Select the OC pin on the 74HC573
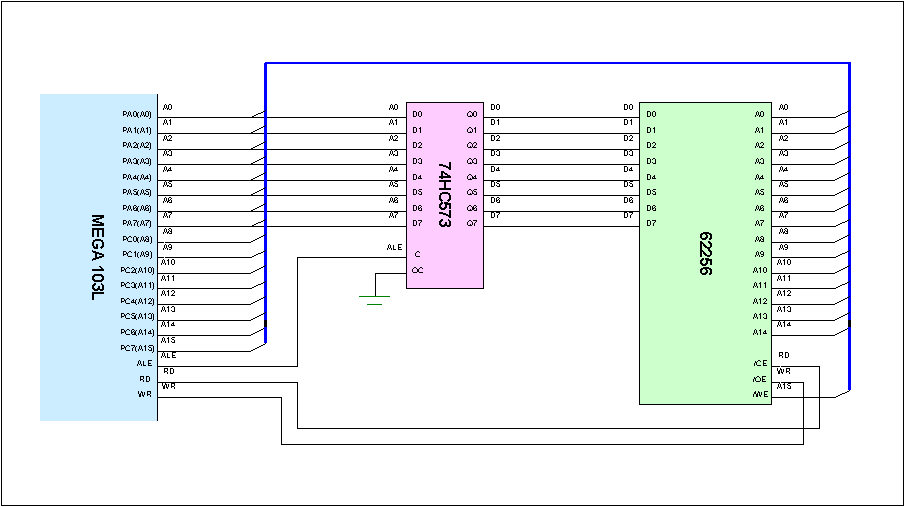Viewport: 905px width, 507px height. (417, 270)
